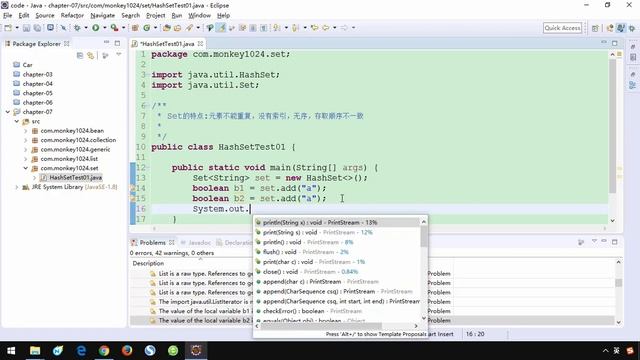This screenshot has width=640, height=360.
Task: Click the New file wizard toolbar icon
Action: (x=8, y=28)
